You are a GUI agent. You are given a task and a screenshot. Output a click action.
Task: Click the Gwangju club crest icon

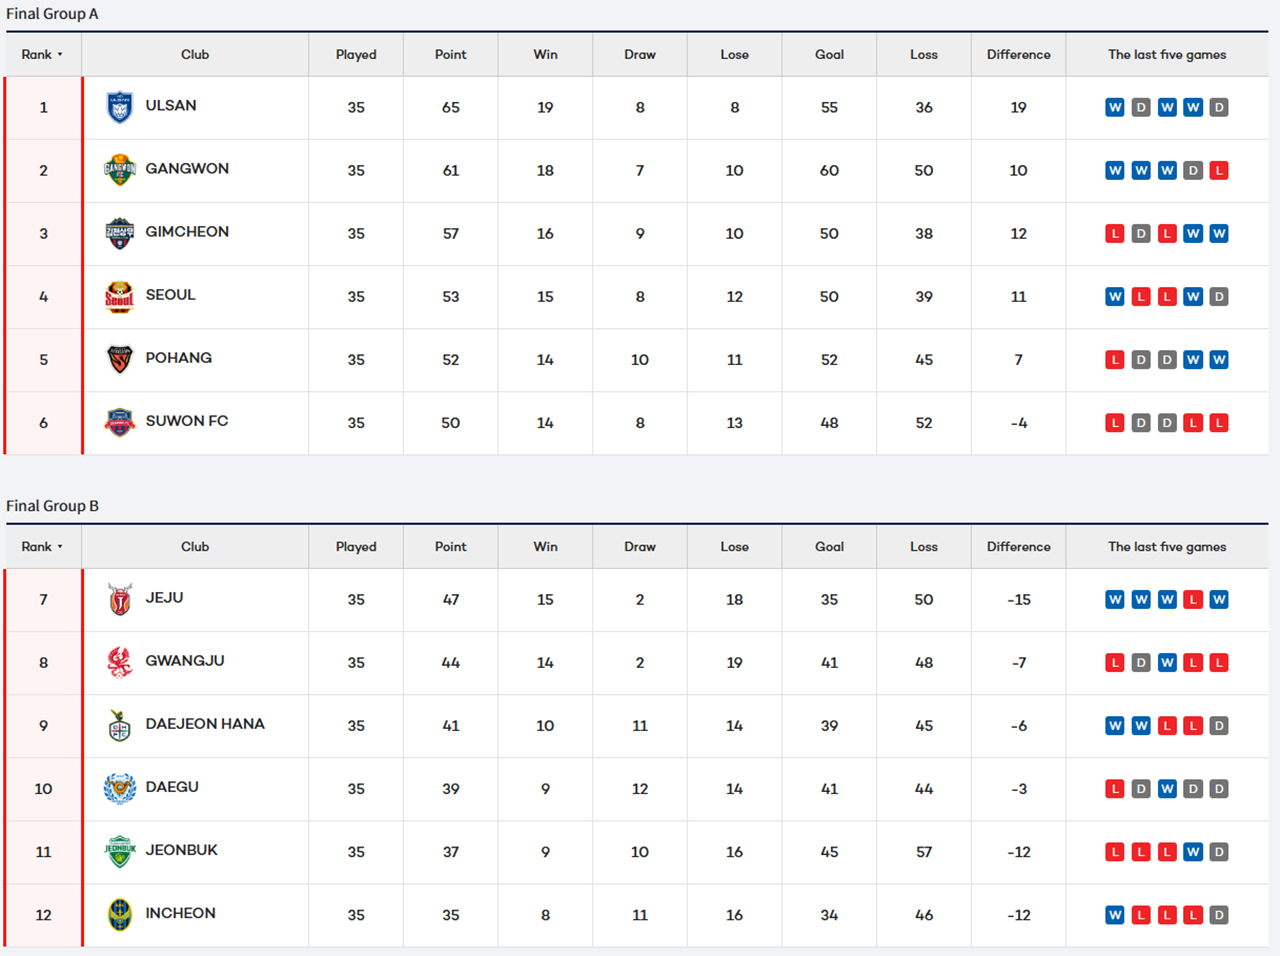[120, 662]
